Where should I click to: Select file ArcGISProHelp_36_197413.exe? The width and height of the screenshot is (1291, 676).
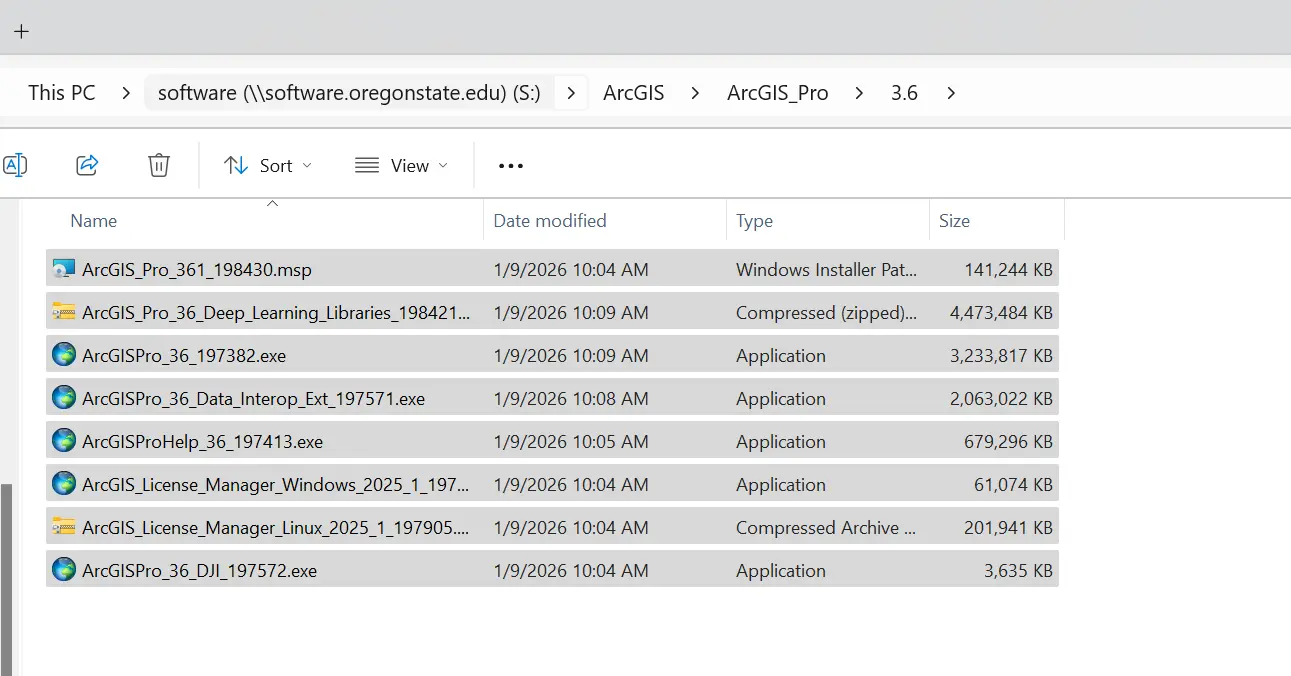coord(202,441)
